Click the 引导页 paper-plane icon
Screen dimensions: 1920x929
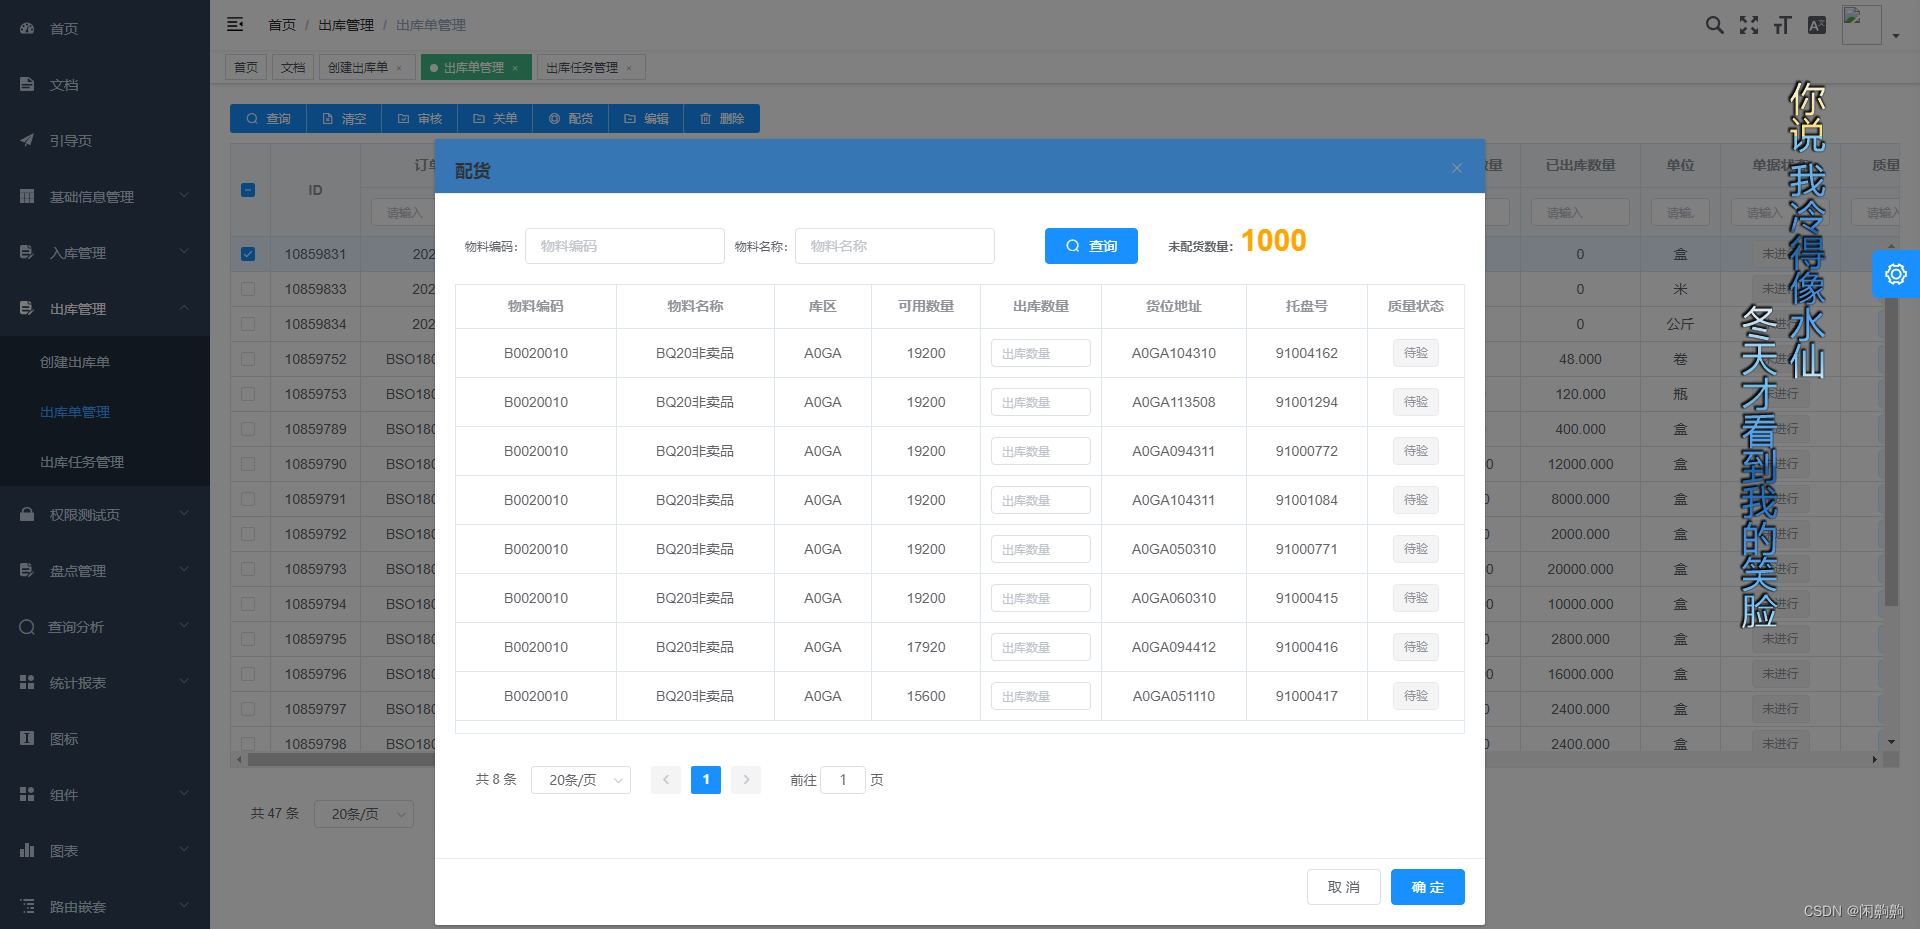[27, 141]
